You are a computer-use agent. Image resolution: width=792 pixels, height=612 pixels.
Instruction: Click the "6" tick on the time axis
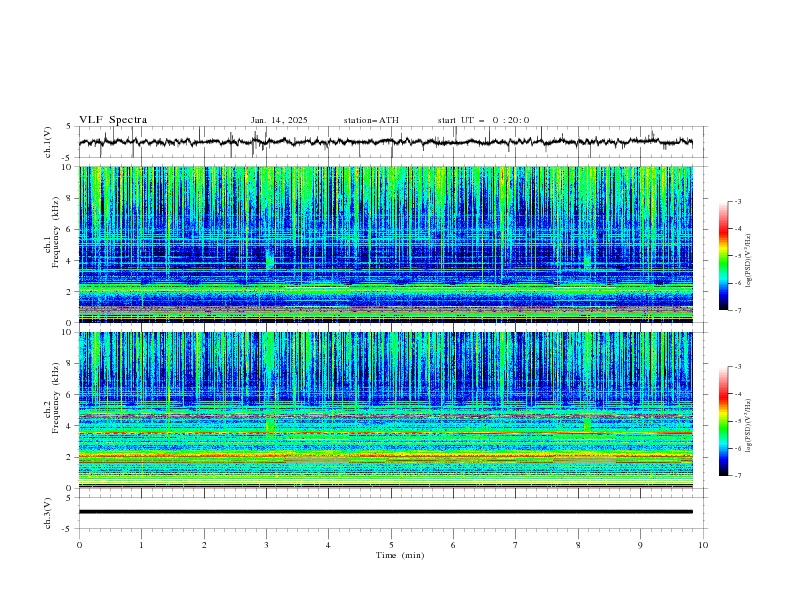pyautogui.click(x=453, y=545)
